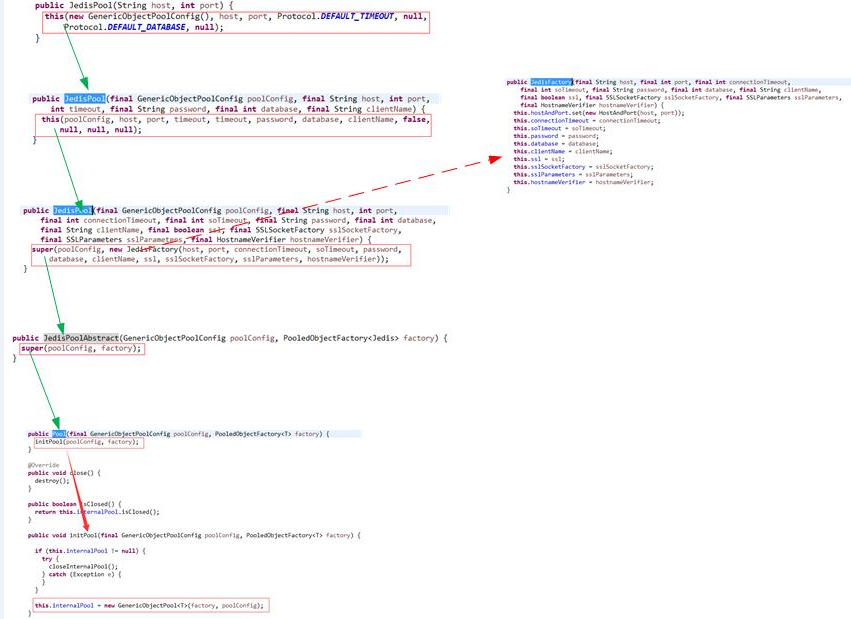Click the "null, null, null);" line
This screenshot has width=851, height=619.
100,130
